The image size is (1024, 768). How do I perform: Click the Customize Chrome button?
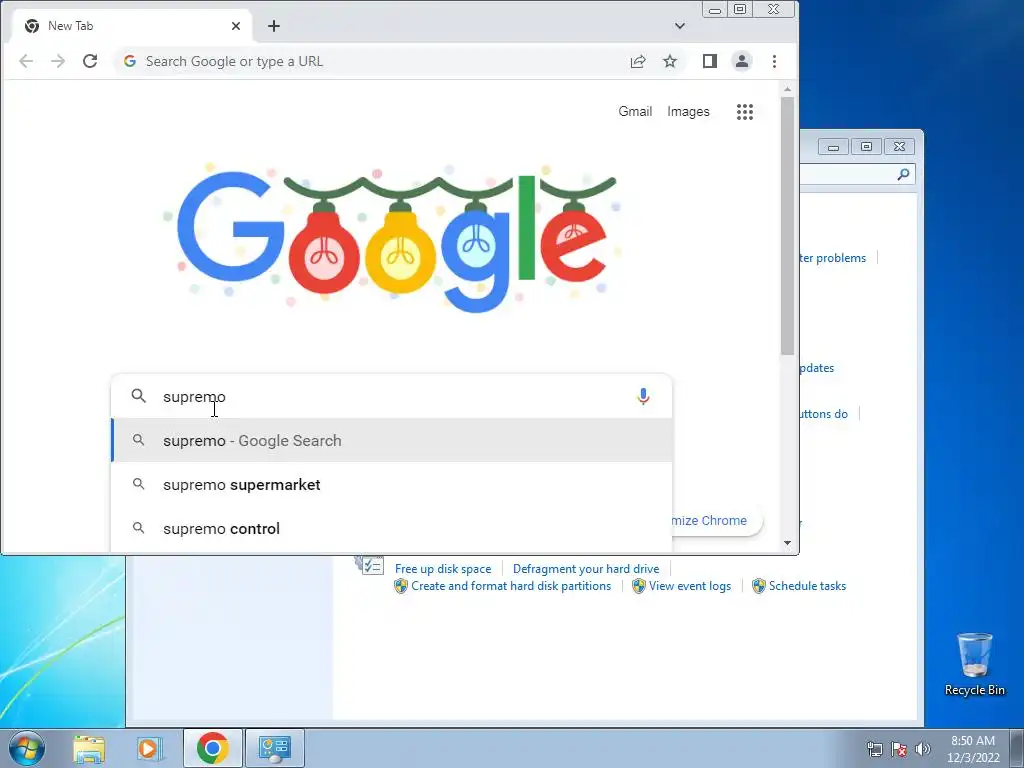[x=716, y=520]
